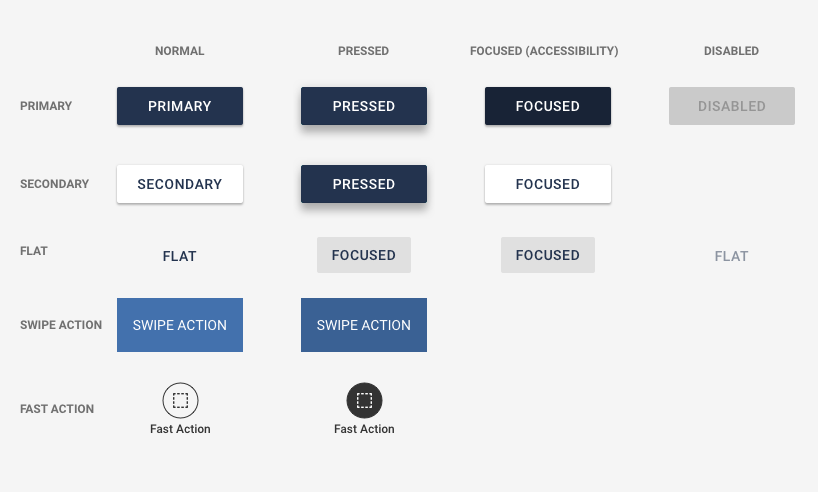Click the PRESSED button in the Primary row
This screenshot has width=818, height=492.
click(364, 106)
